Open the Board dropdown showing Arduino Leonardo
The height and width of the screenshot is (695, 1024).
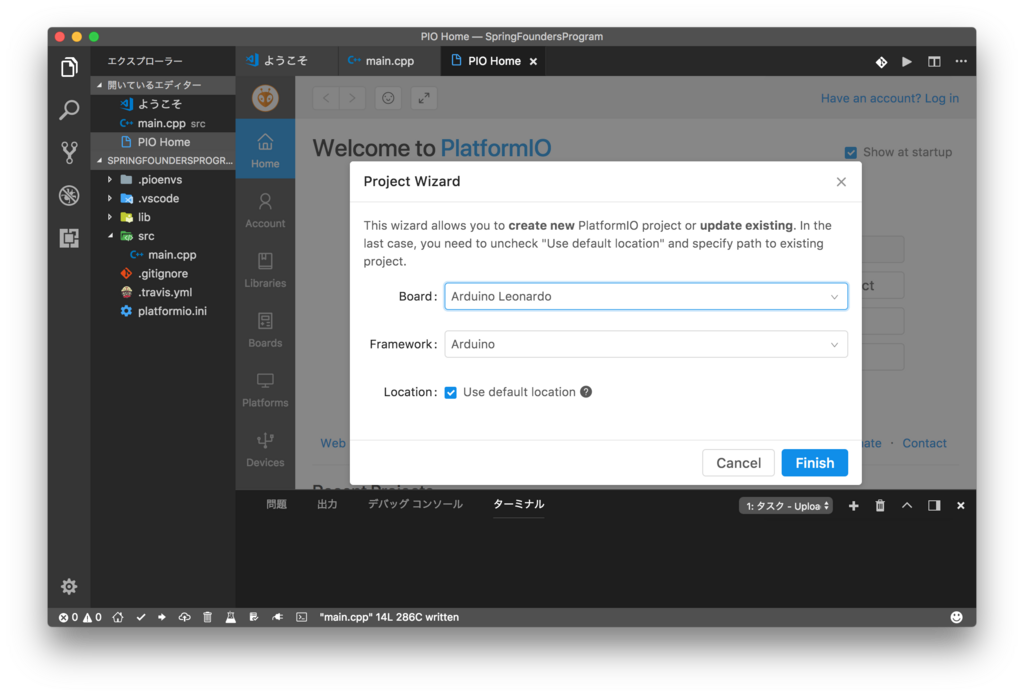pyautogui.click(x=646, y=297)
